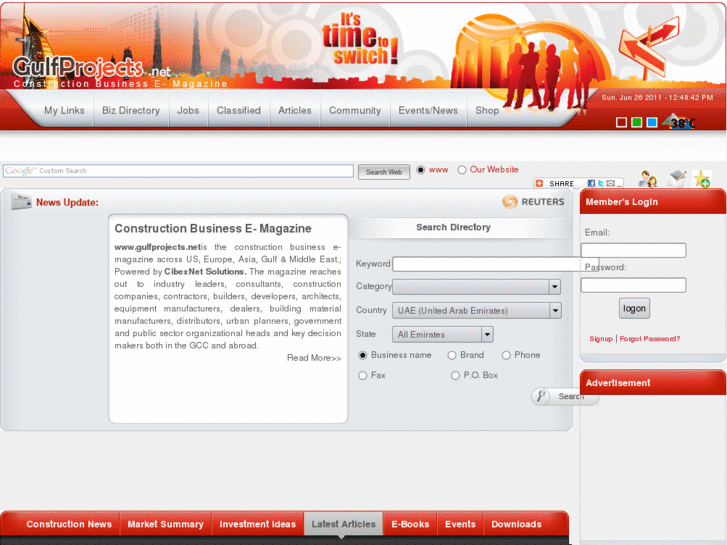727x545 pixels.
Task: Click the star add-to-favorites icon
Action: 701,179
